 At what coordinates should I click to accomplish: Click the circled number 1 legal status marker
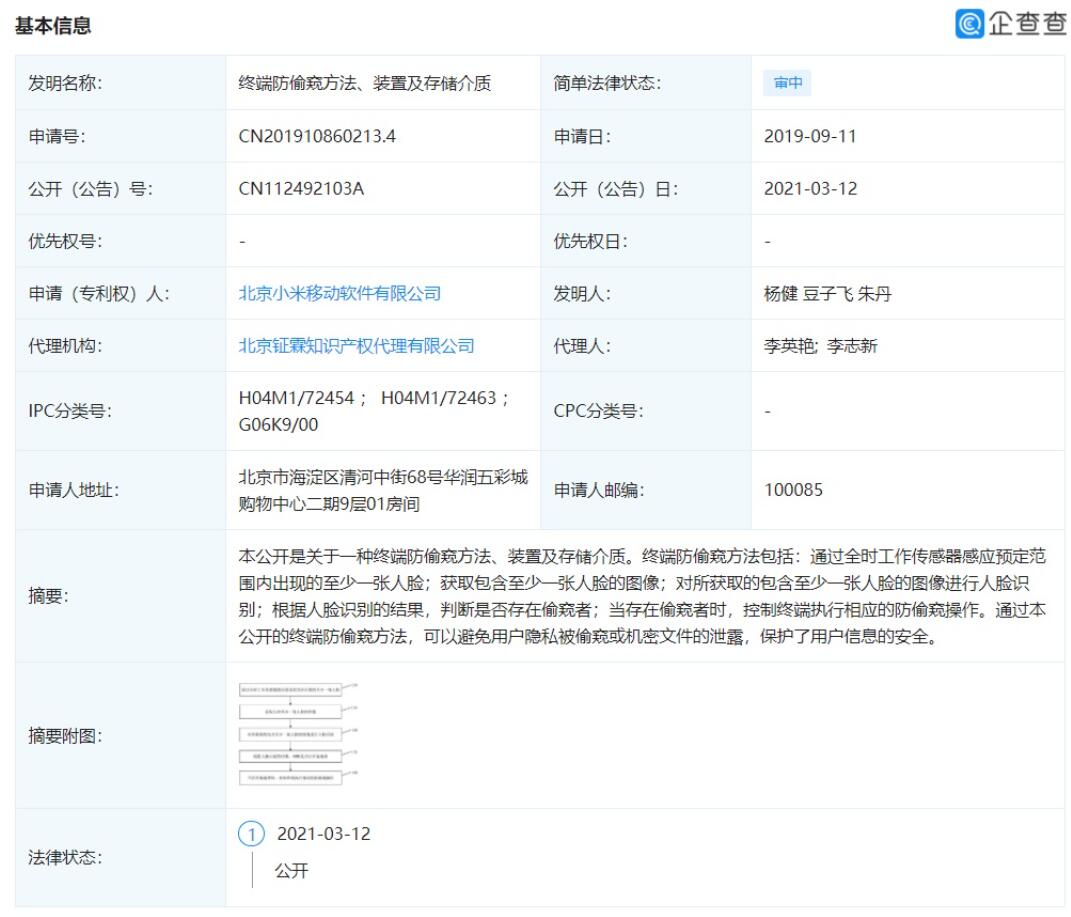point(254,833)
